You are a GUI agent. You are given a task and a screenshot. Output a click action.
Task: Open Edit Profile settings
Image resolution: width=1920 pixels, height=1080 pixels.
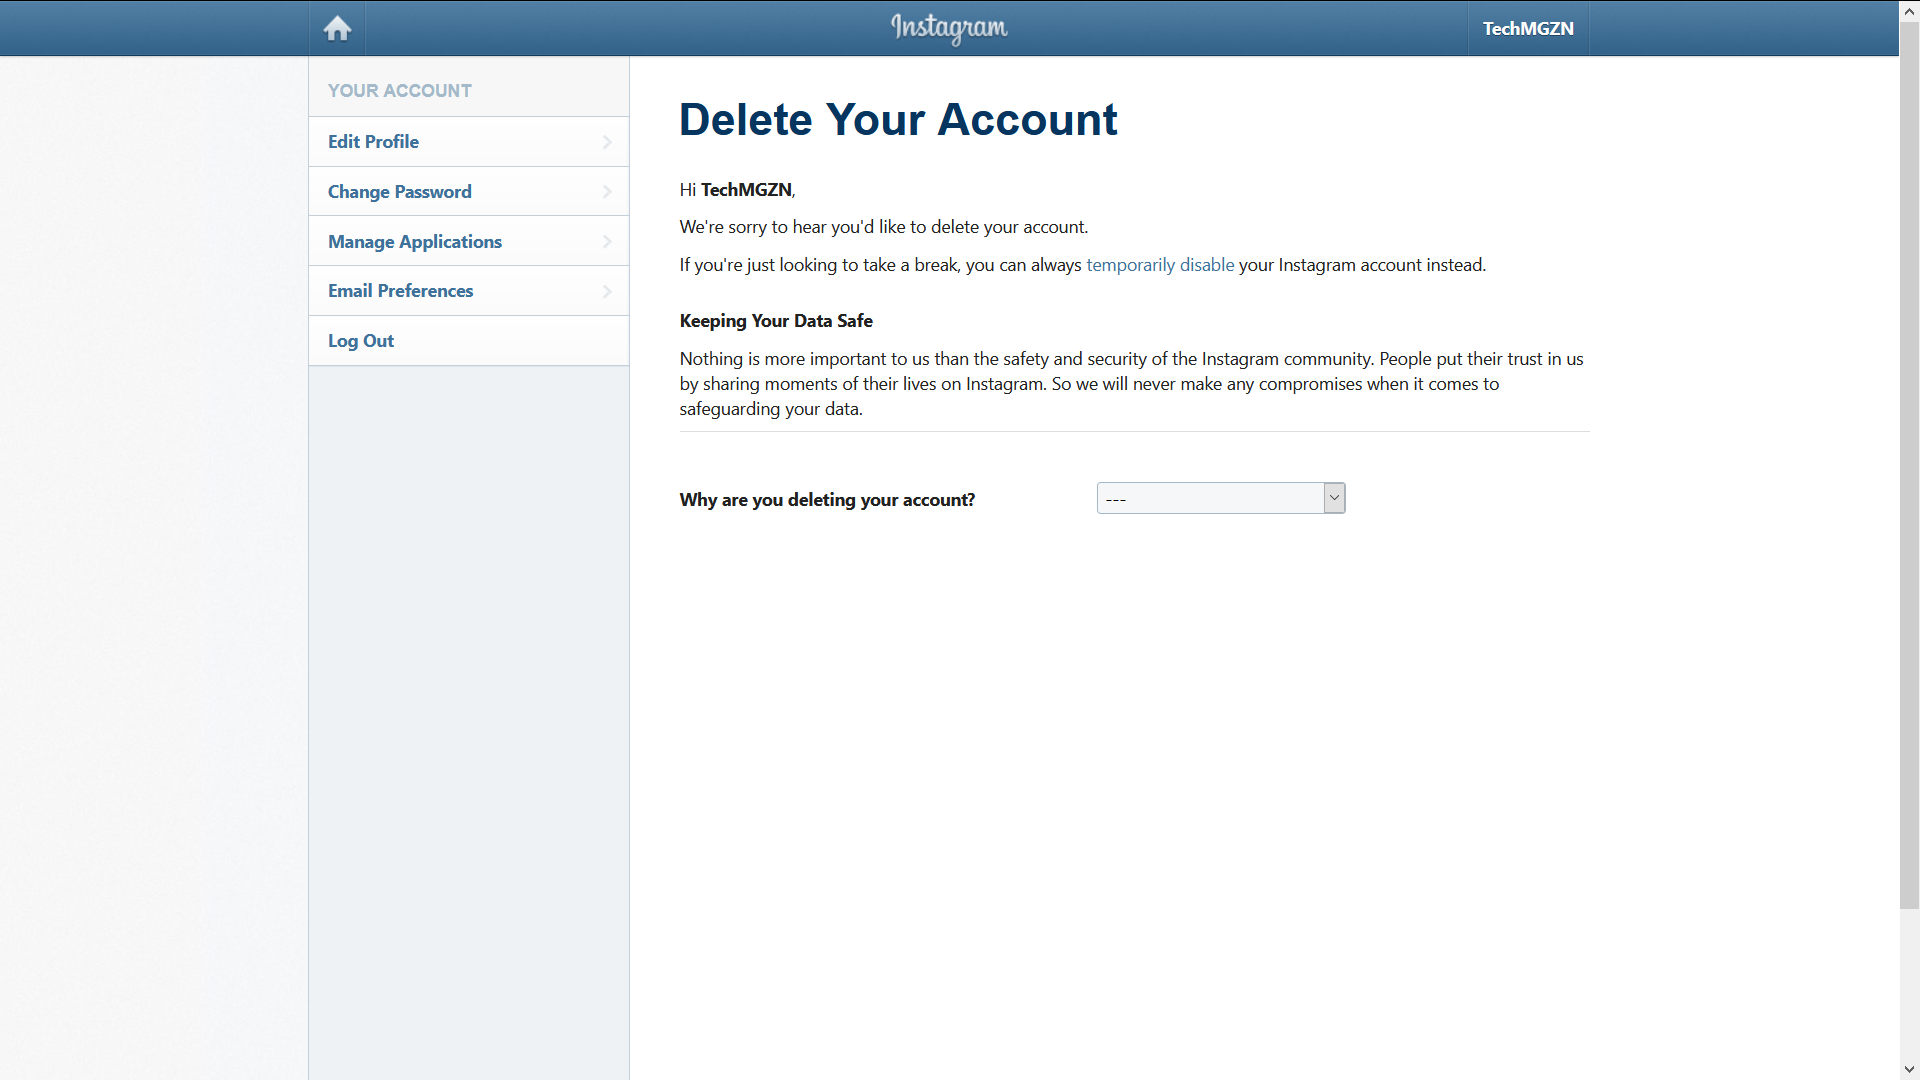pos(469,142)
